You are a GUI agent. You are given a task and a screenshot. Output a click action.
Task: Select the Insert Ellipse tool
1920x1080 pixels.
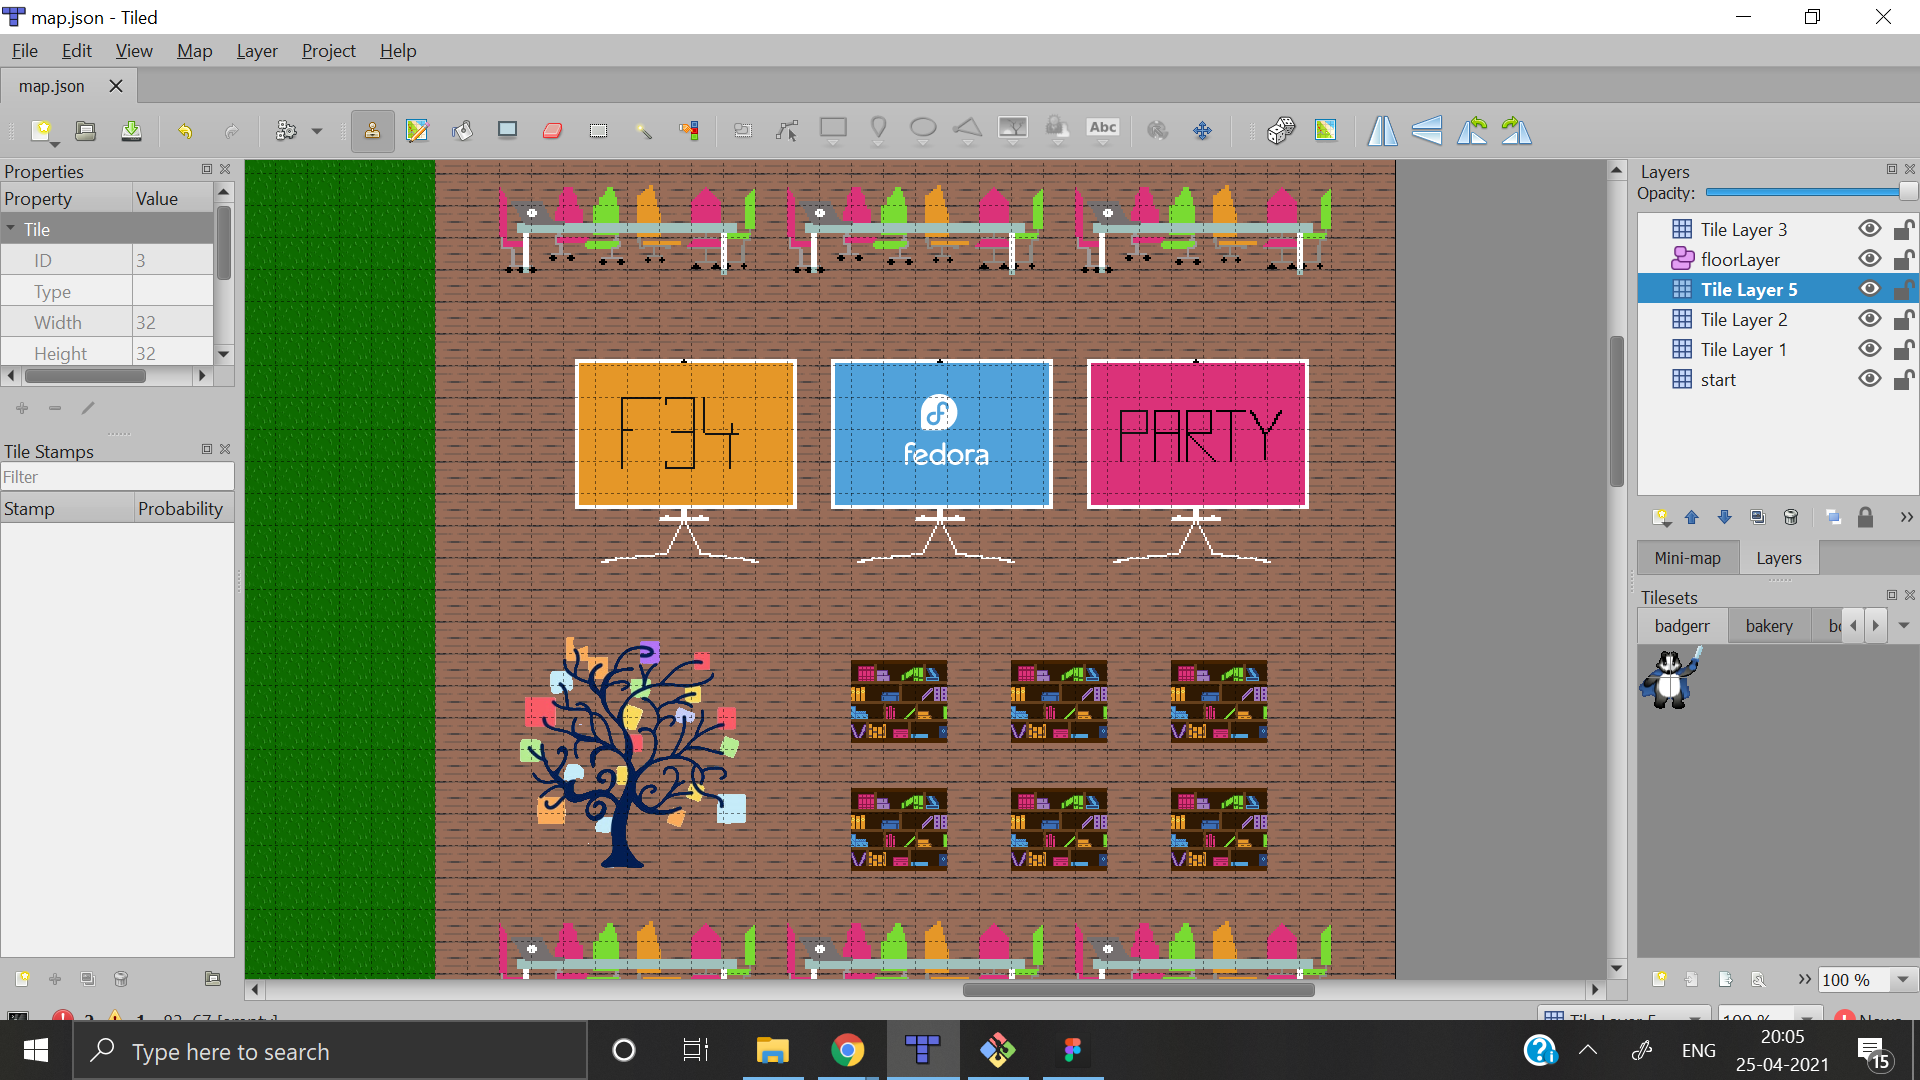[923, 131]
